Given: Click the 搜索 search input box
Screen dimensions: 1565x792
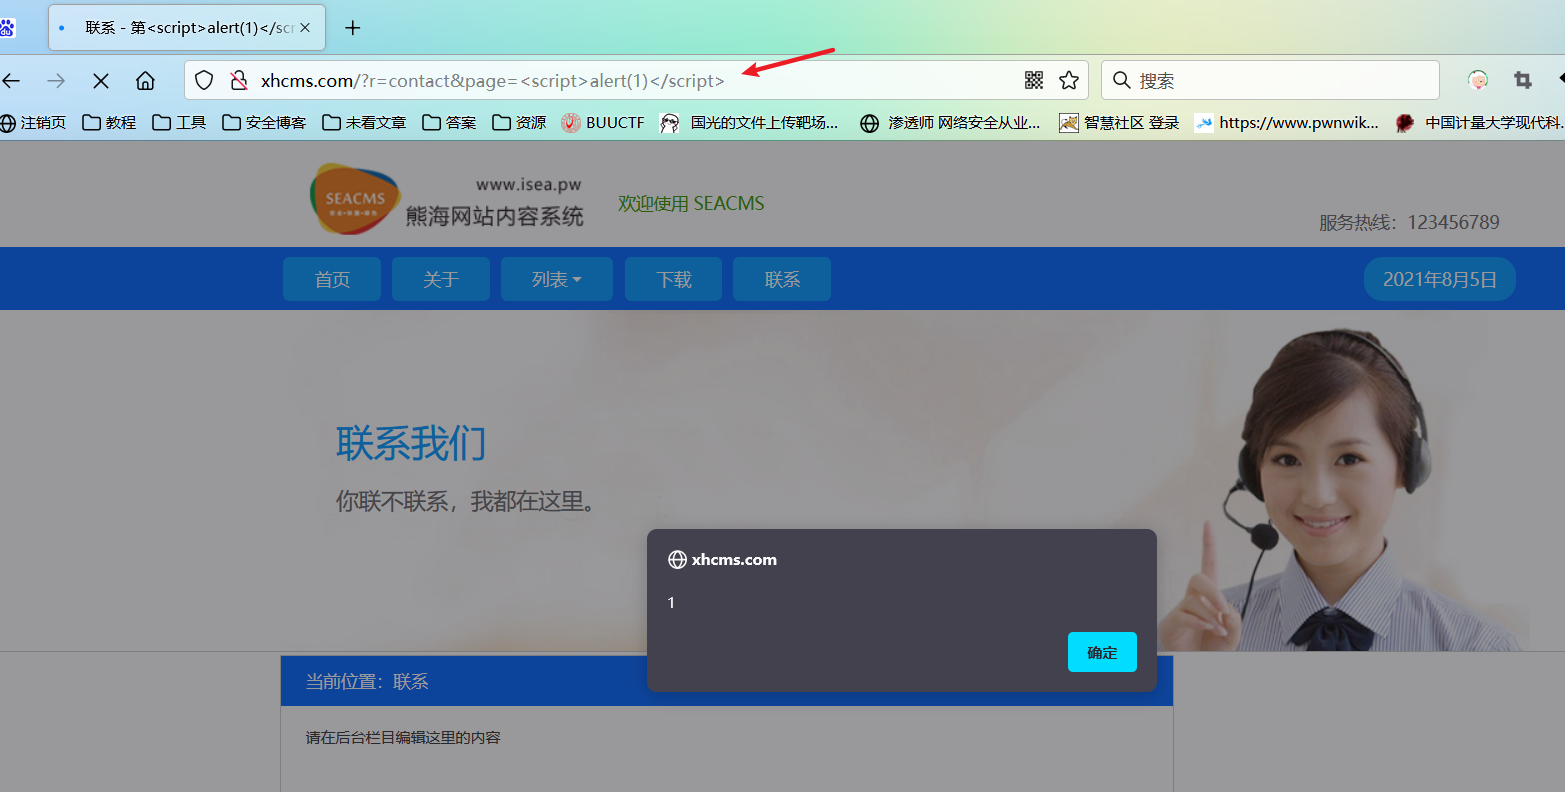Looking at the screenshot, I should tap(1270, 80).
